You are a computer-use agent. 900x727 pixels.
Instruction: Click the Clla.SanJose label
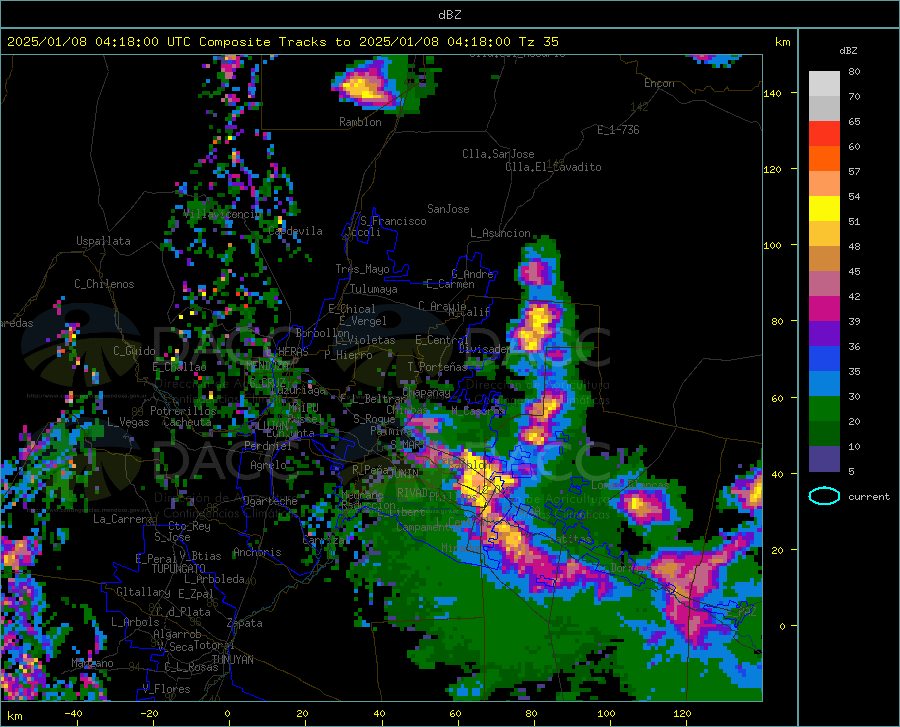tap(498, 154)
